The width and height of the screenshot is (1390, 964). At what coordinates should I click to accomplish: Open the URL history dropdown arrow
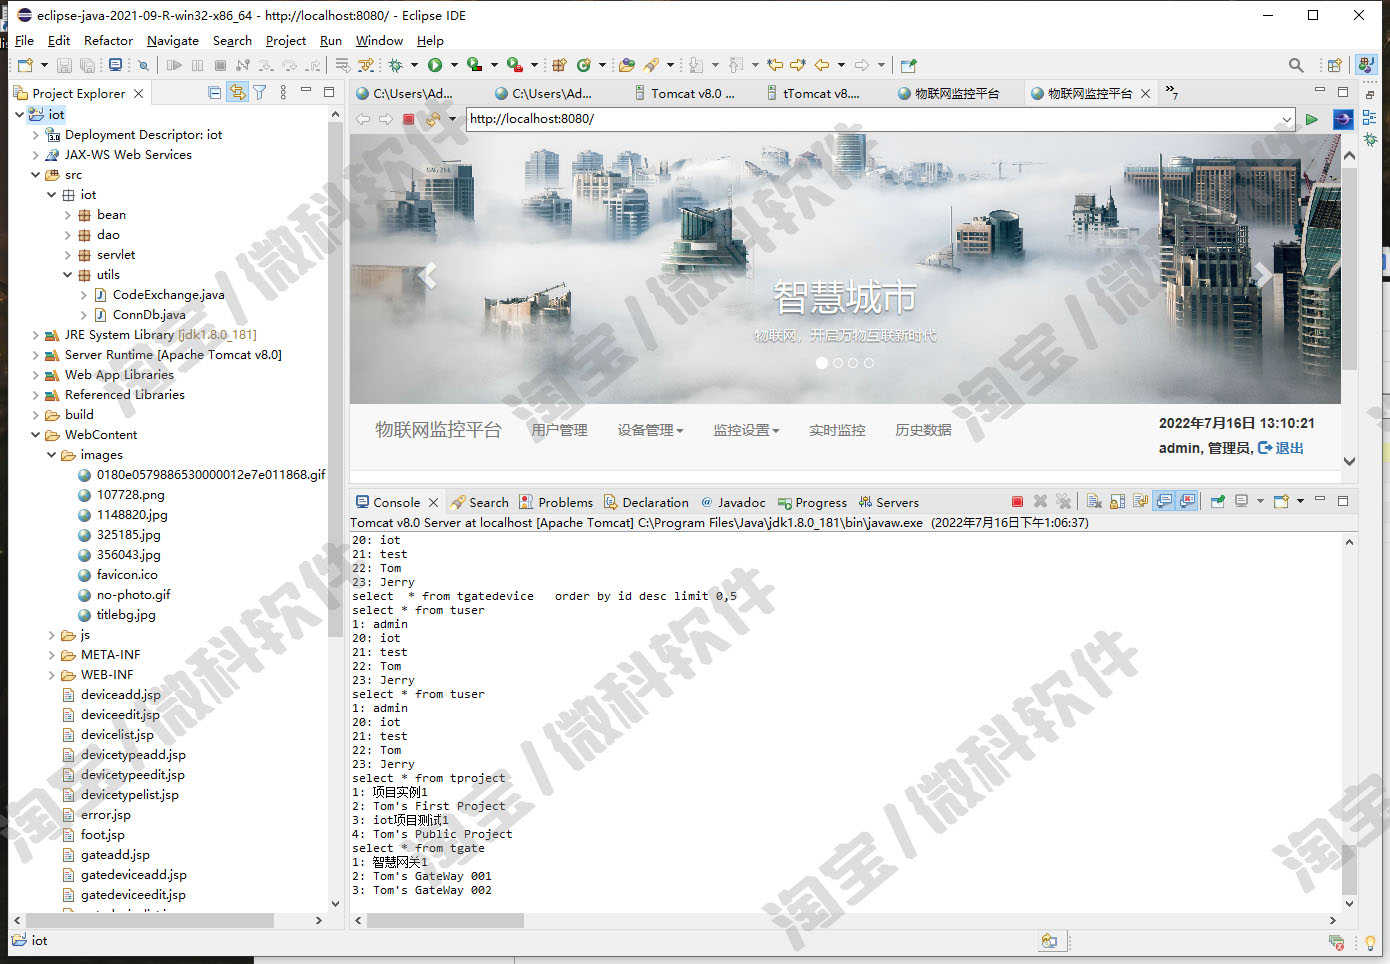(1286, 119)
